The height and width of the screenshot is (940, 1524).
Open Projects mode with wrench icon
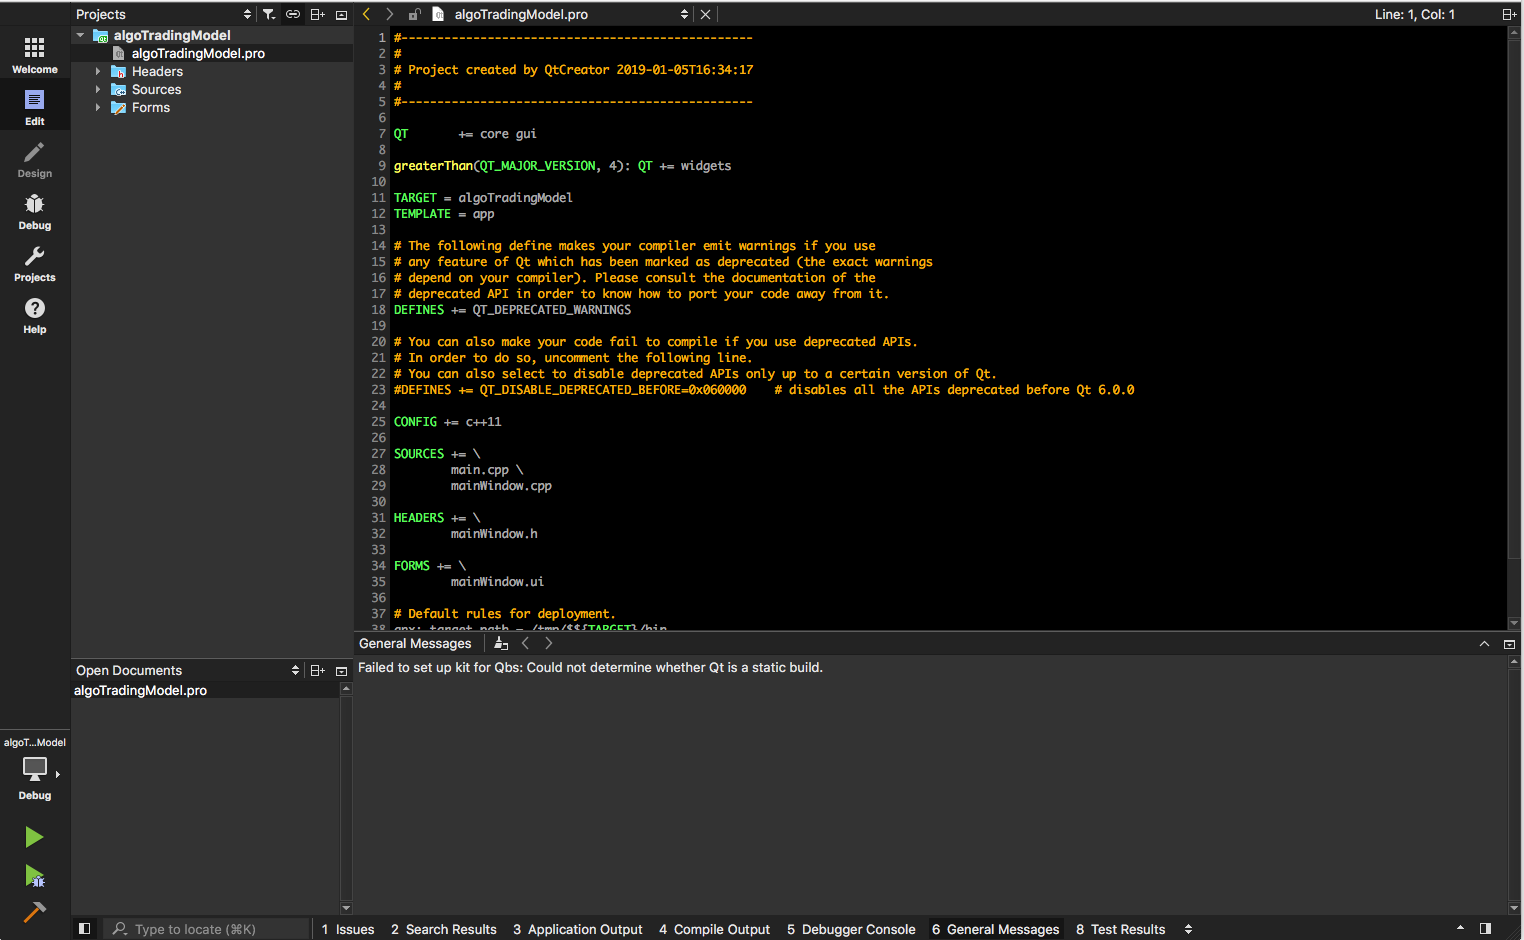pos(35,263)
